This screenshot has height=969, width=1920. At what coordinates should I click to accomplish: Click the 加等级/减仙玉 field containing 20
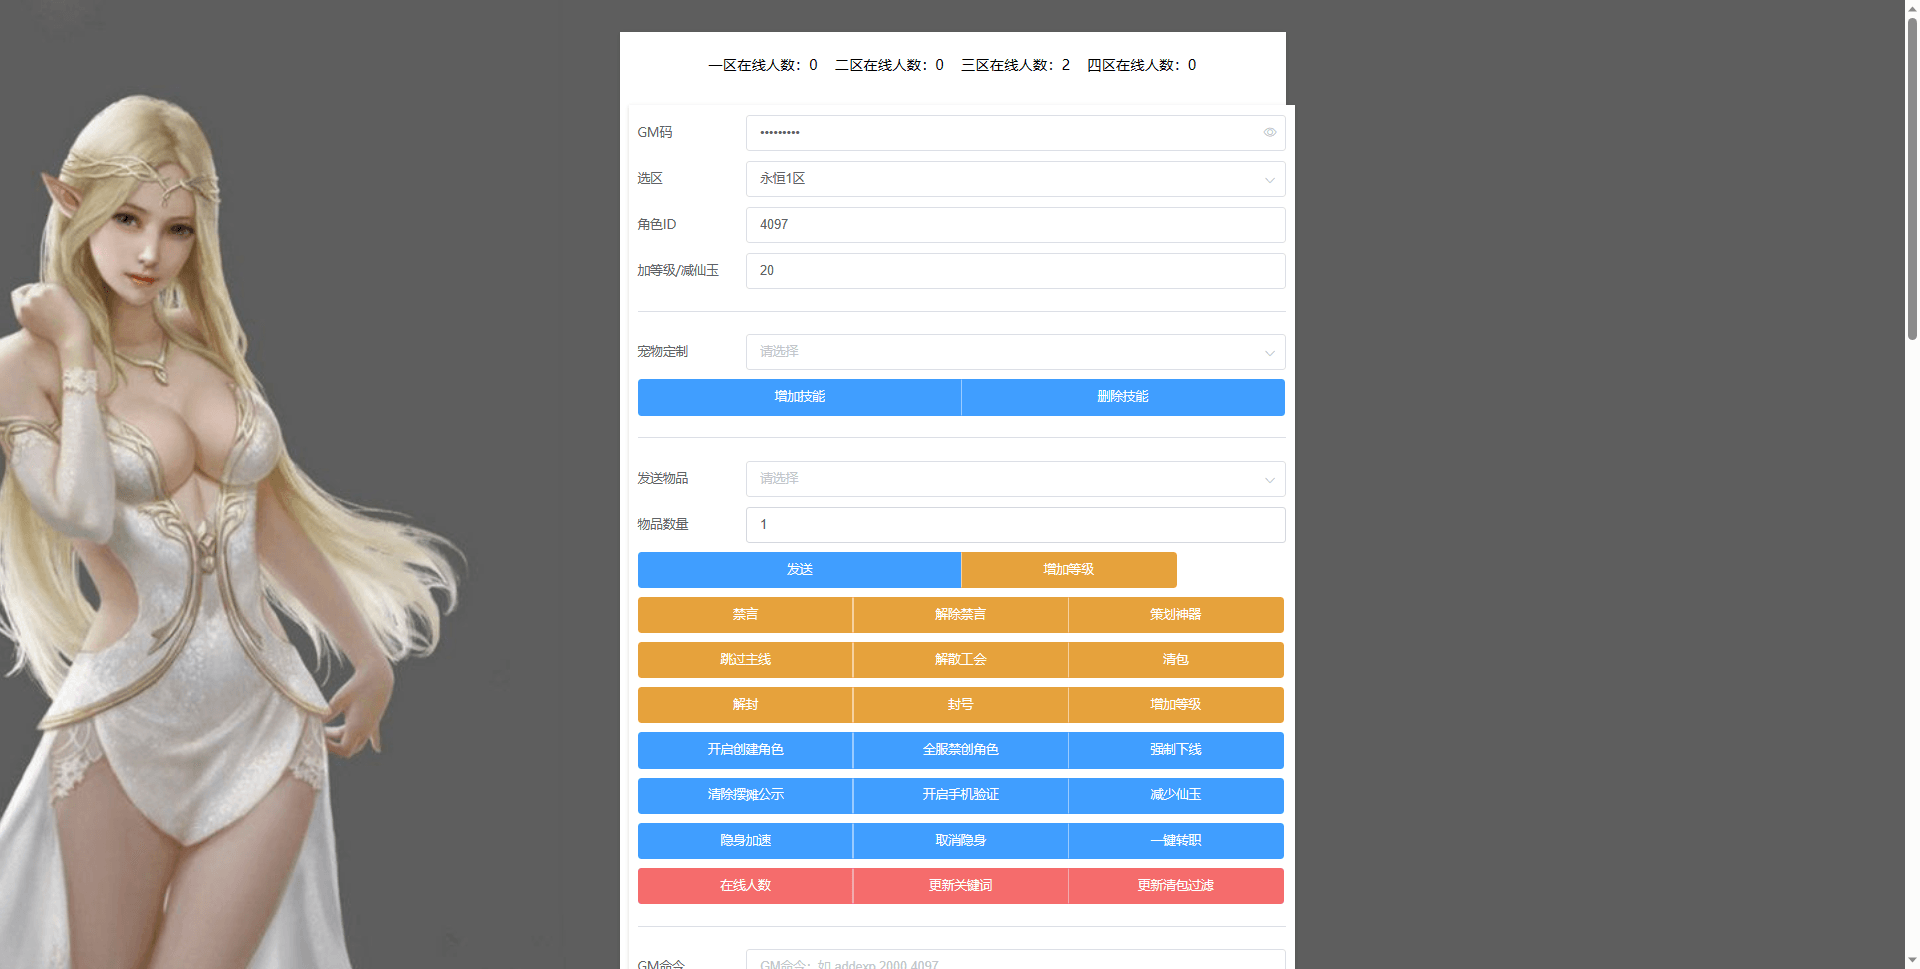1015,271
